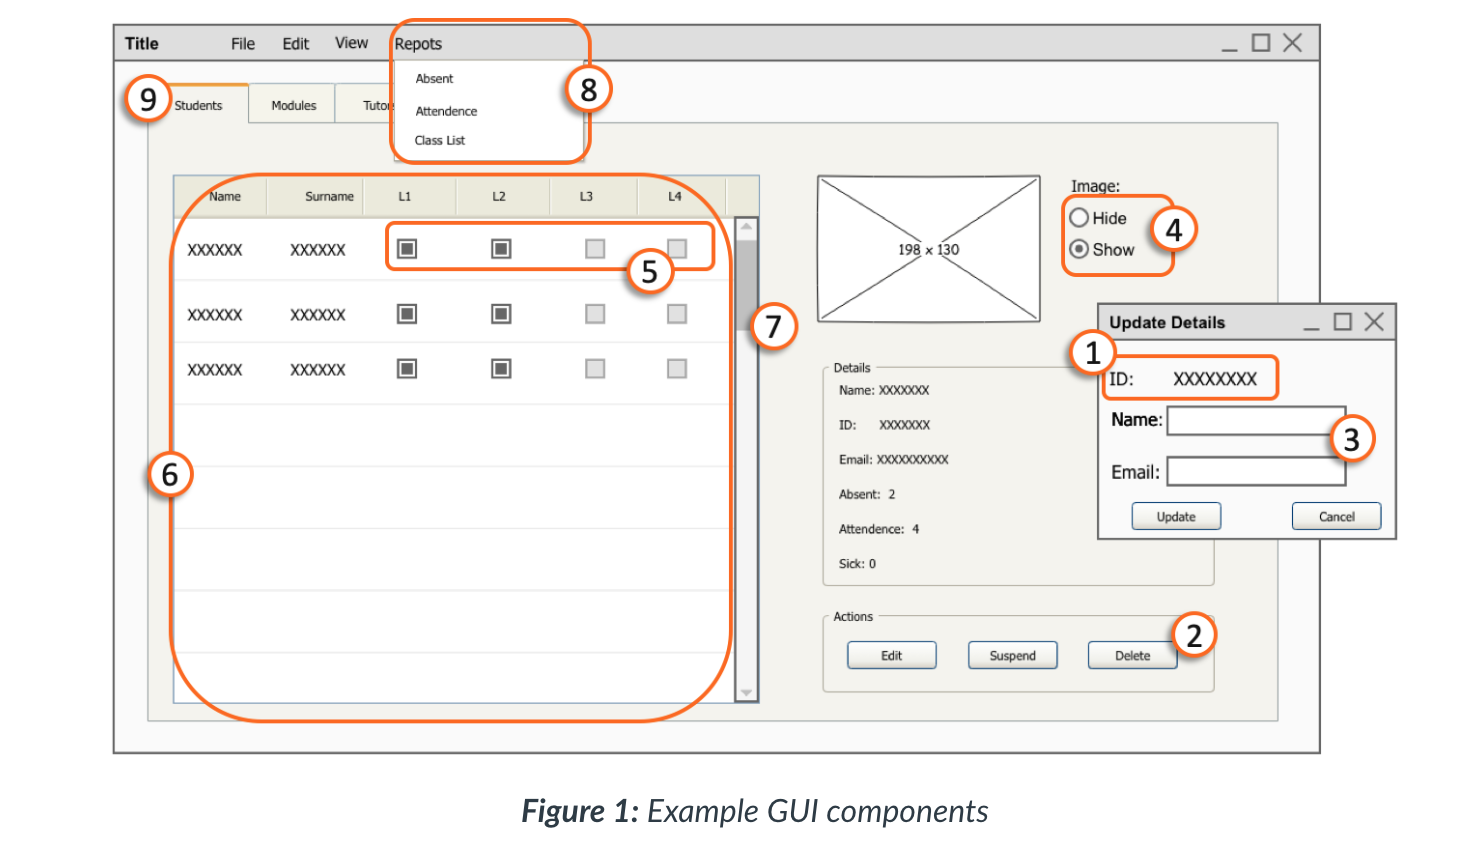Click the L4 column header
The image size is (1462, 864).
tap(682, 197)
